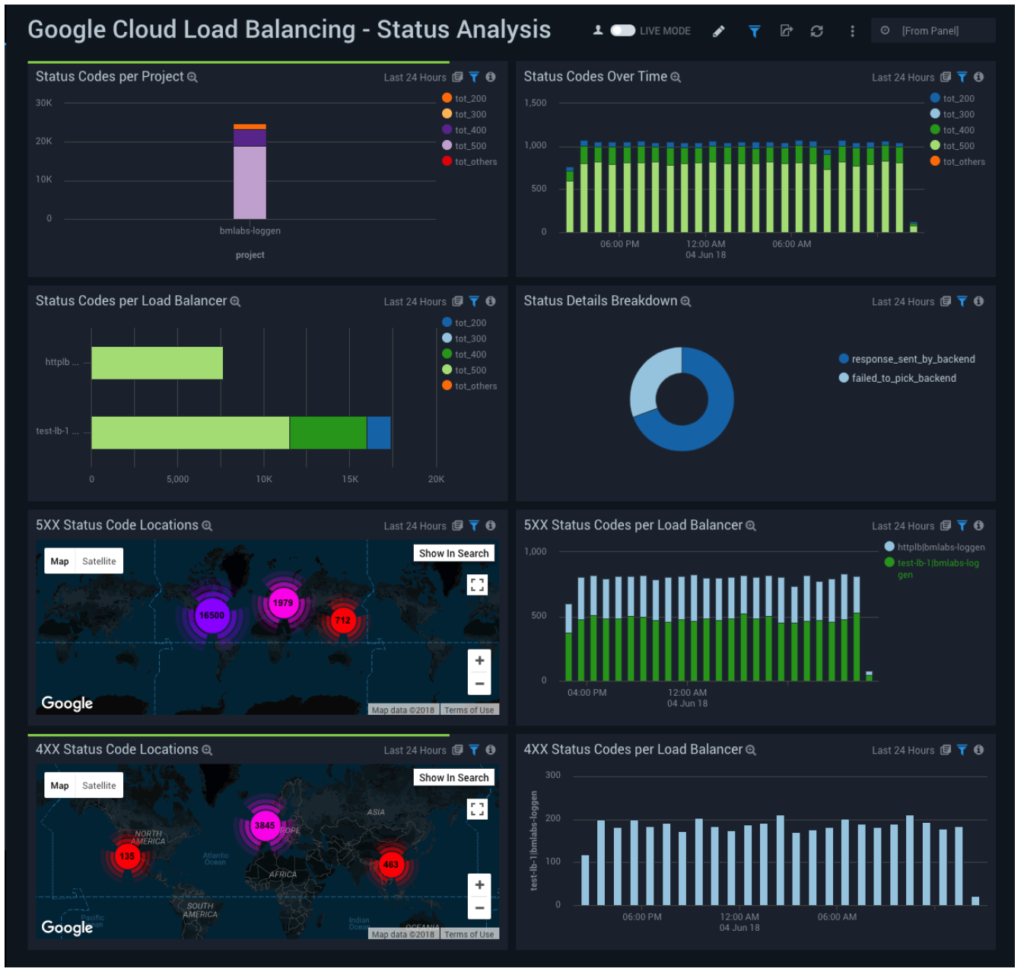The width and height of the screenshot is (1024, 975).
Task: Filter the Status Codes per Project panel
Action: (x=476, y=77)
